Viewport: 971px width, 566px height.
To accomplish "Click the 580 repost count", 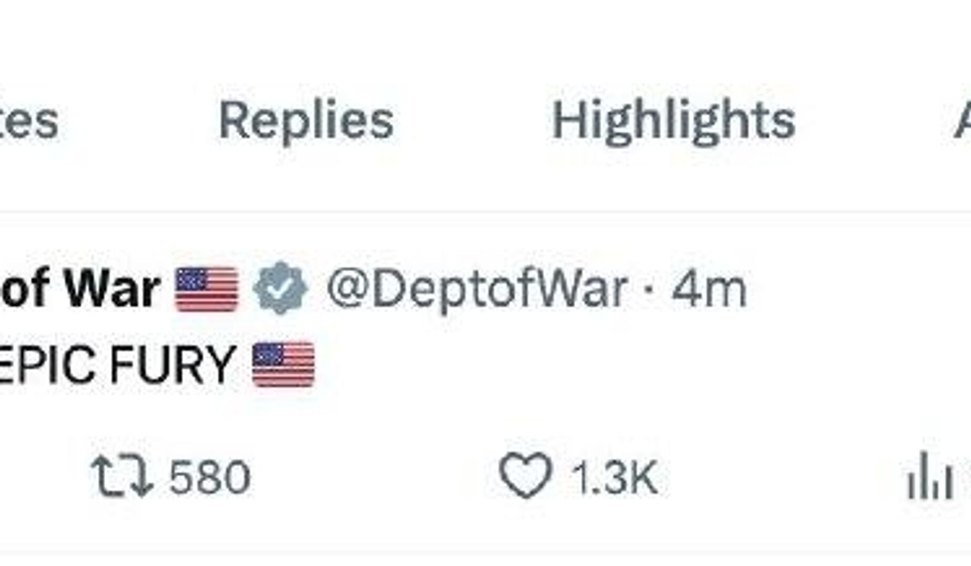I will (x=209, y=478).
